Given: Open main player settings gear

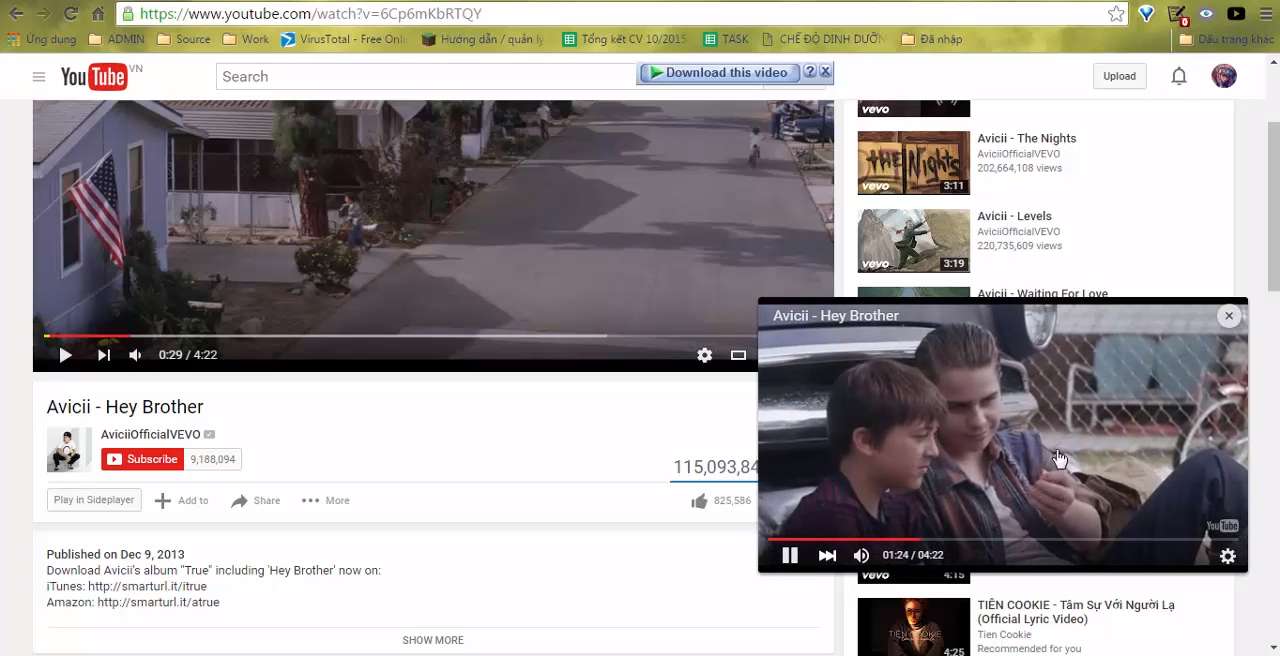Looking at the screenshot, I should pyautogui.click(x=705, y=355).
